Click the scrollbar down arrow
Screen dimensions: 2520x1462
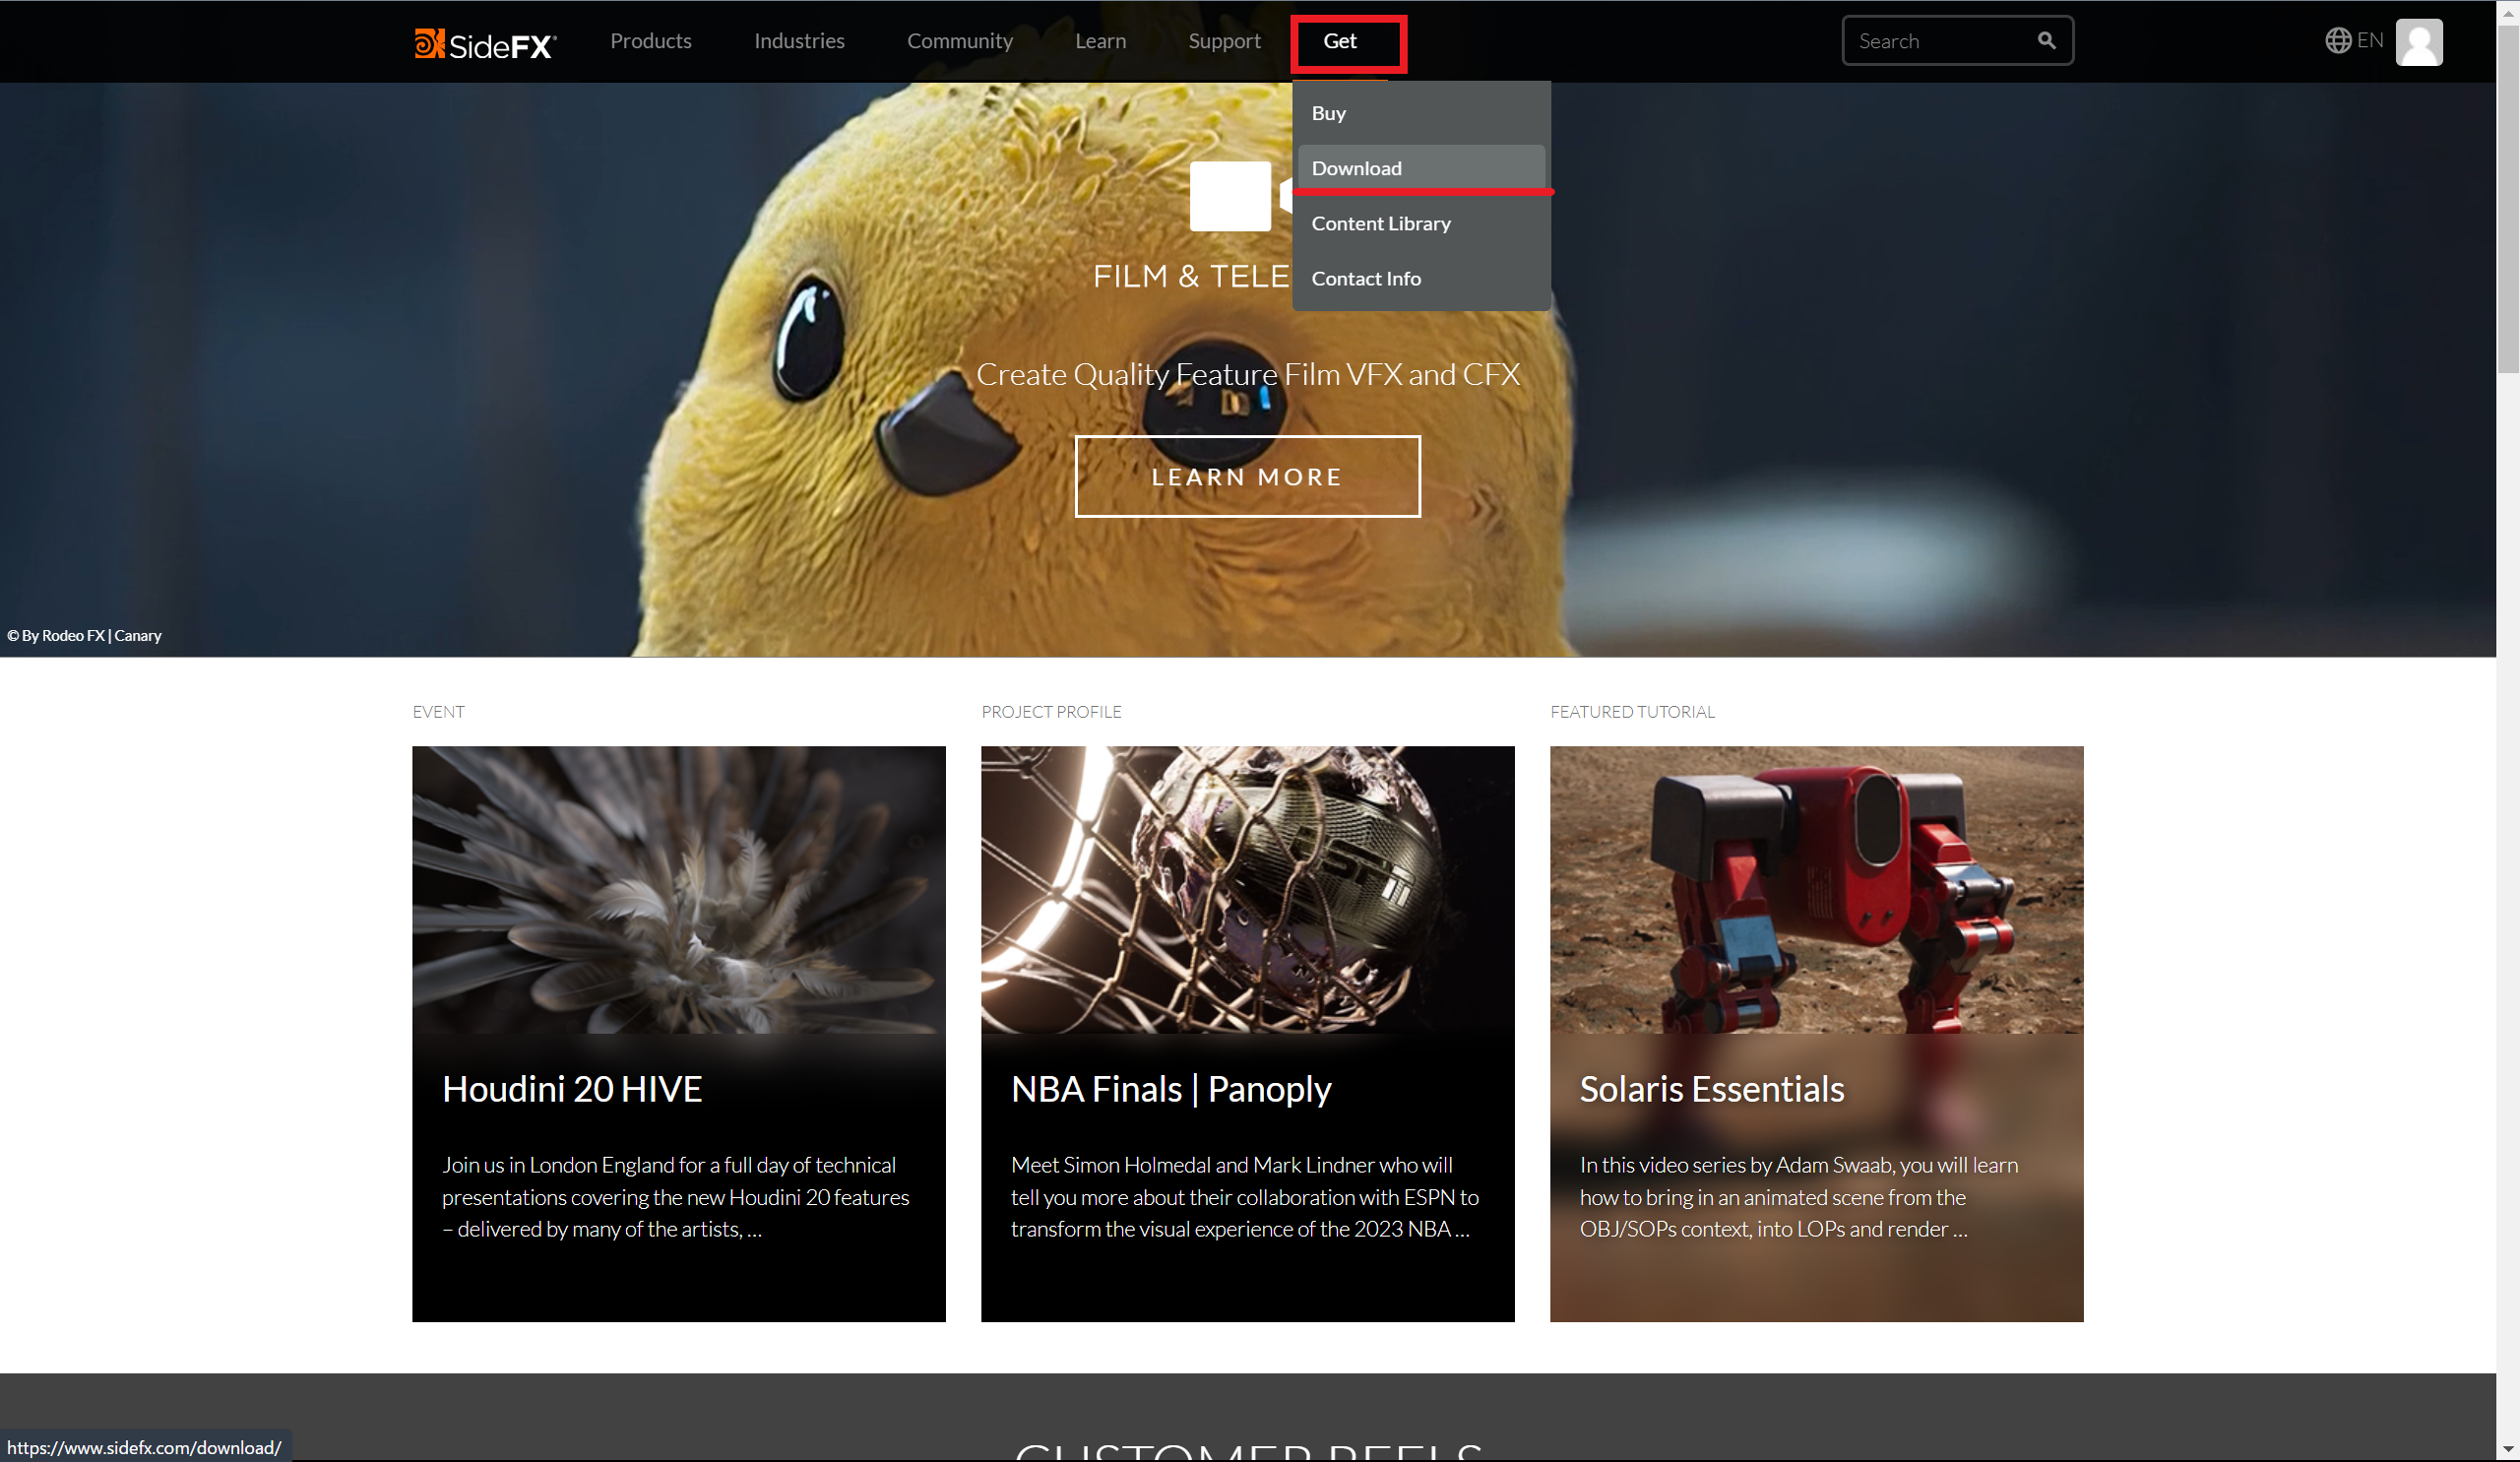(x=2508, y=1448)
